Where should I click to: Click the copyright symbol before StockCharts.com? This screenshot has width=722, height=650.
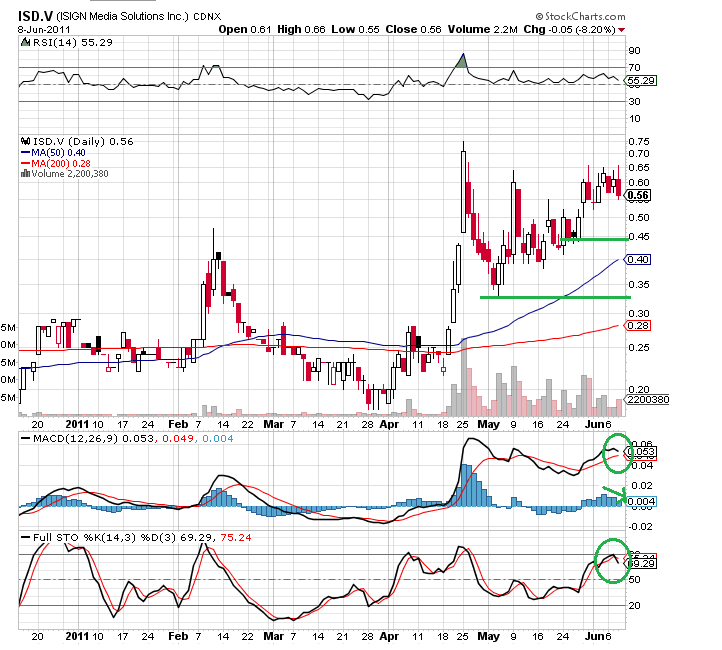(539, 17)
